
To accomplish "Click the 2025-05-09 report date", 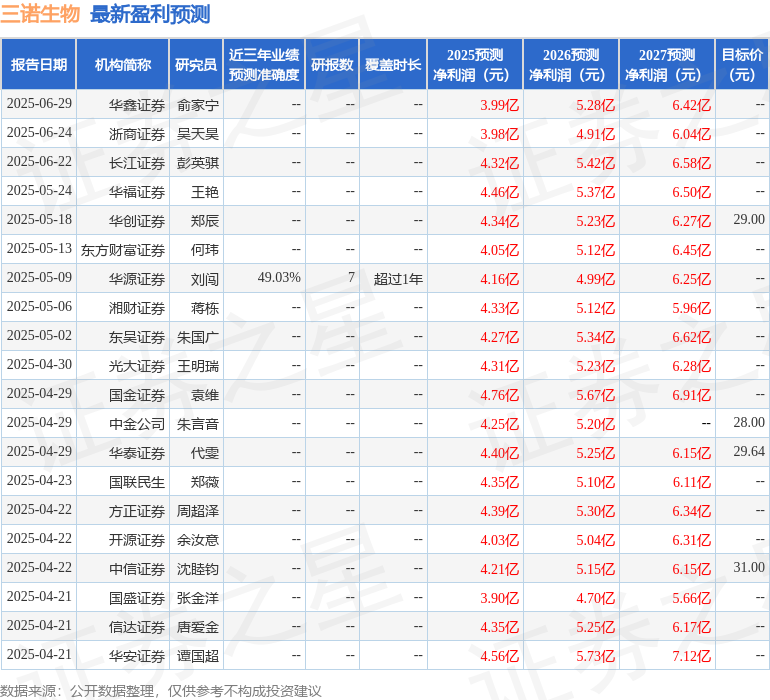I will coord(39,278).
